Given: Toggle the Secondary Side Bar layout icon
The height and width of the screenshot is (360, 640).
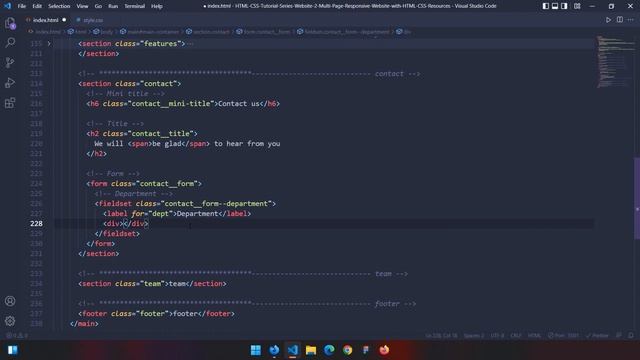Looking at the screenshot, I should 564,6.
